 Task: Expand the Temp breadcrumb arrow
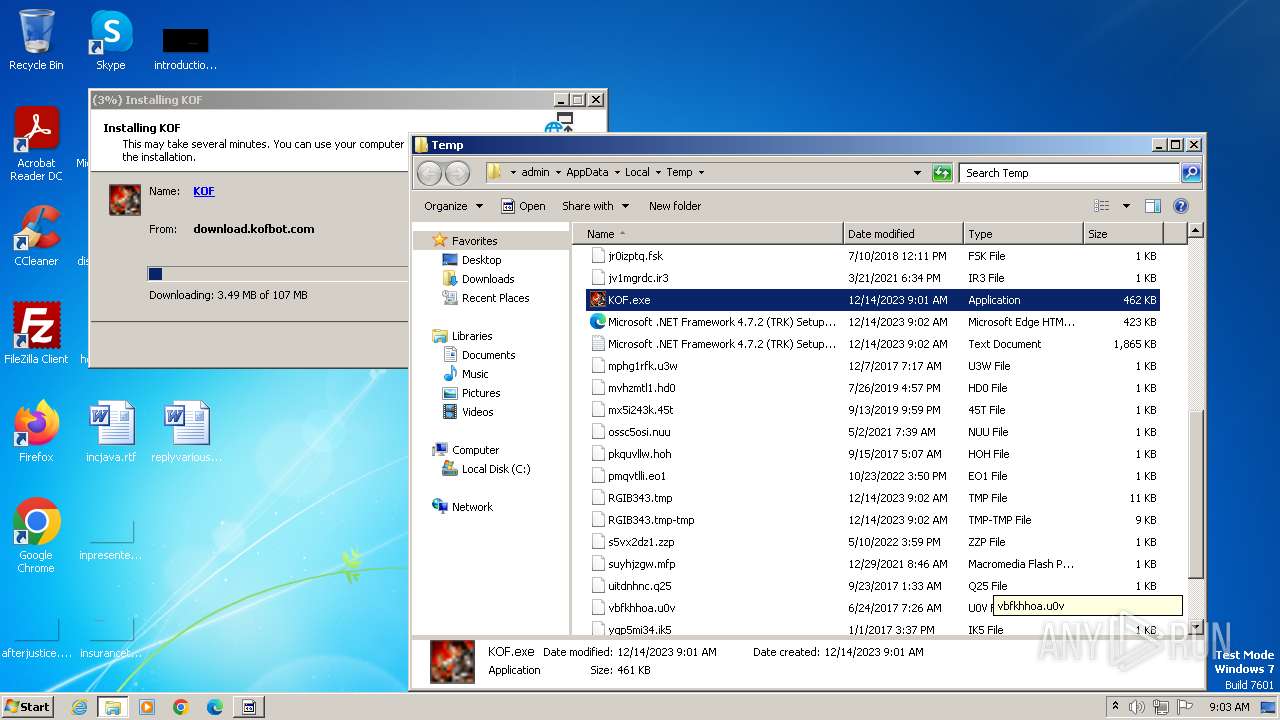(x=701, y=173)
